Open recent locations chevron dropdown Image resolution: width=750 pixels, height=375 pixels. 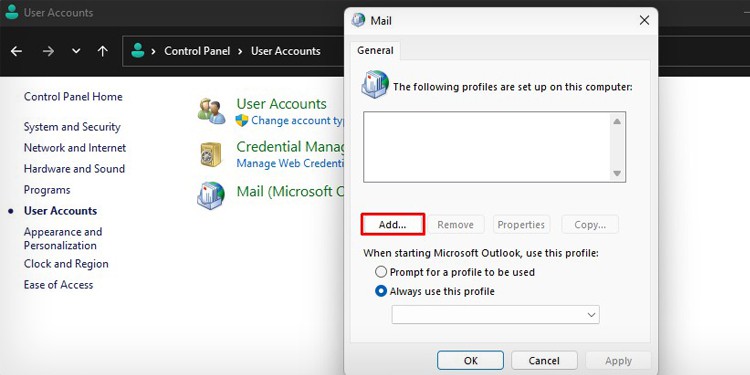[76, 51]
